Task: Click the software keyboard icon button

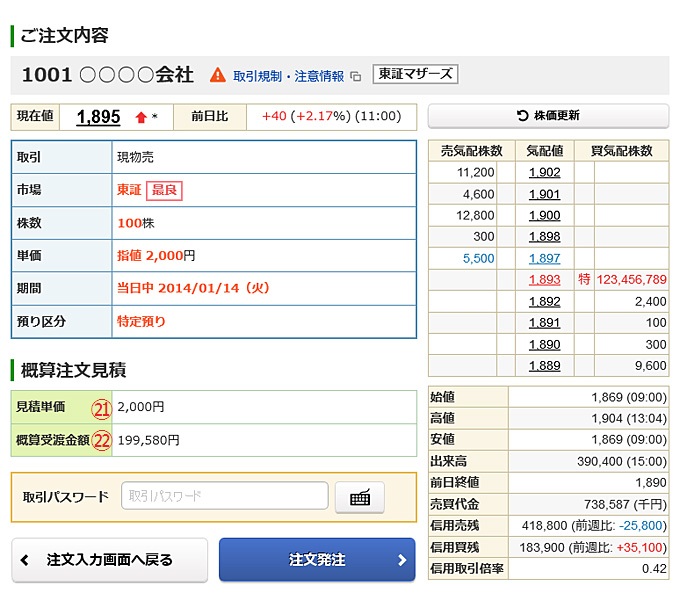Action: (360, 497)
